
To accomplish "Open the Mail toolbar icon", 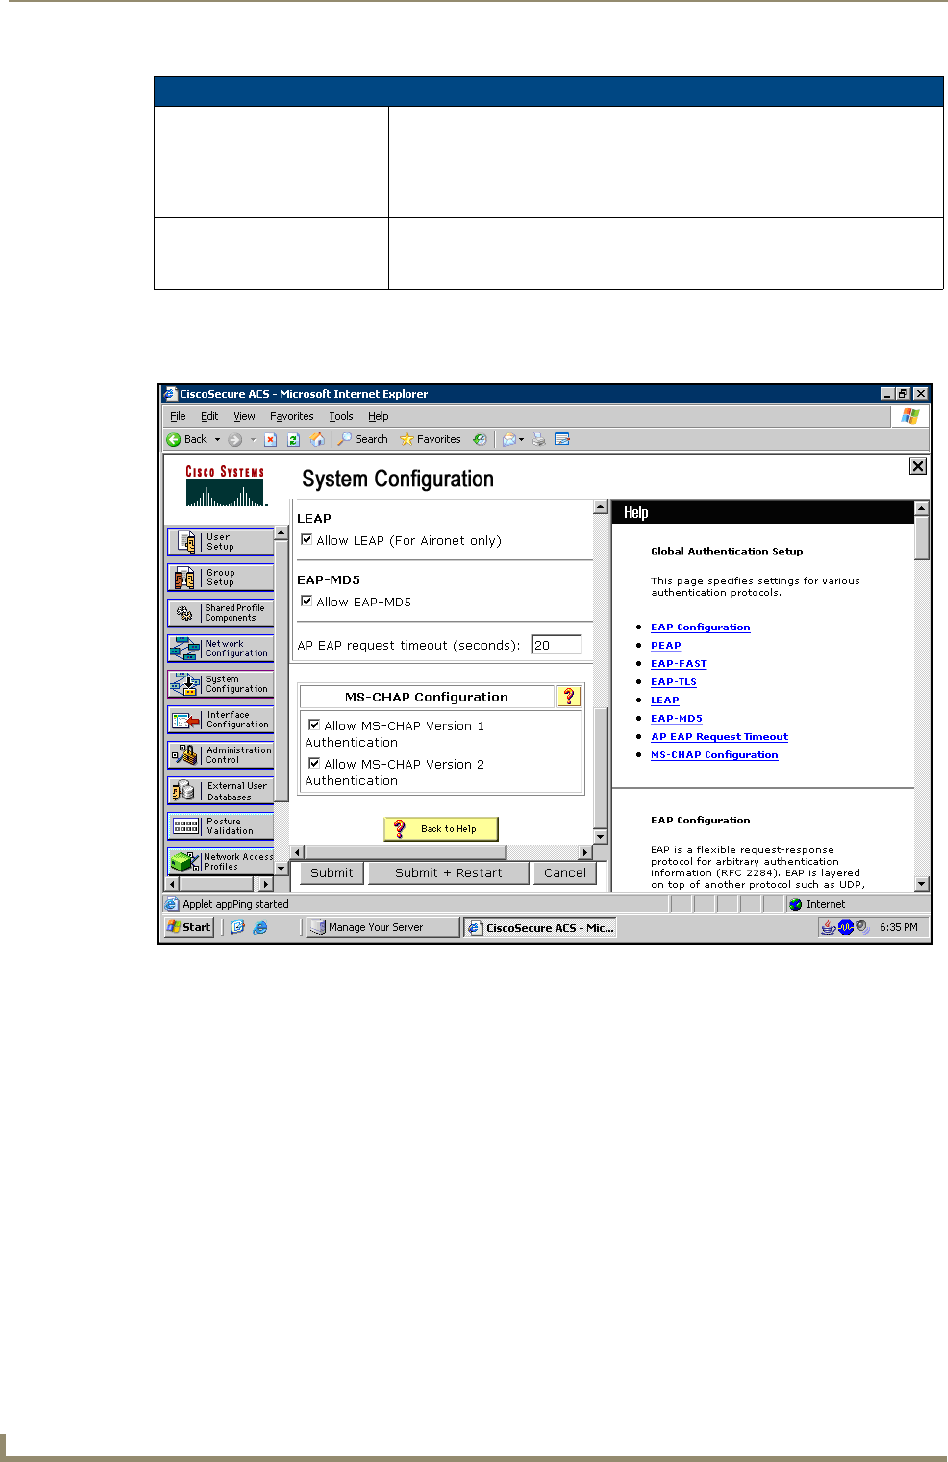I will pyautogui.click(x=509, y=439).
